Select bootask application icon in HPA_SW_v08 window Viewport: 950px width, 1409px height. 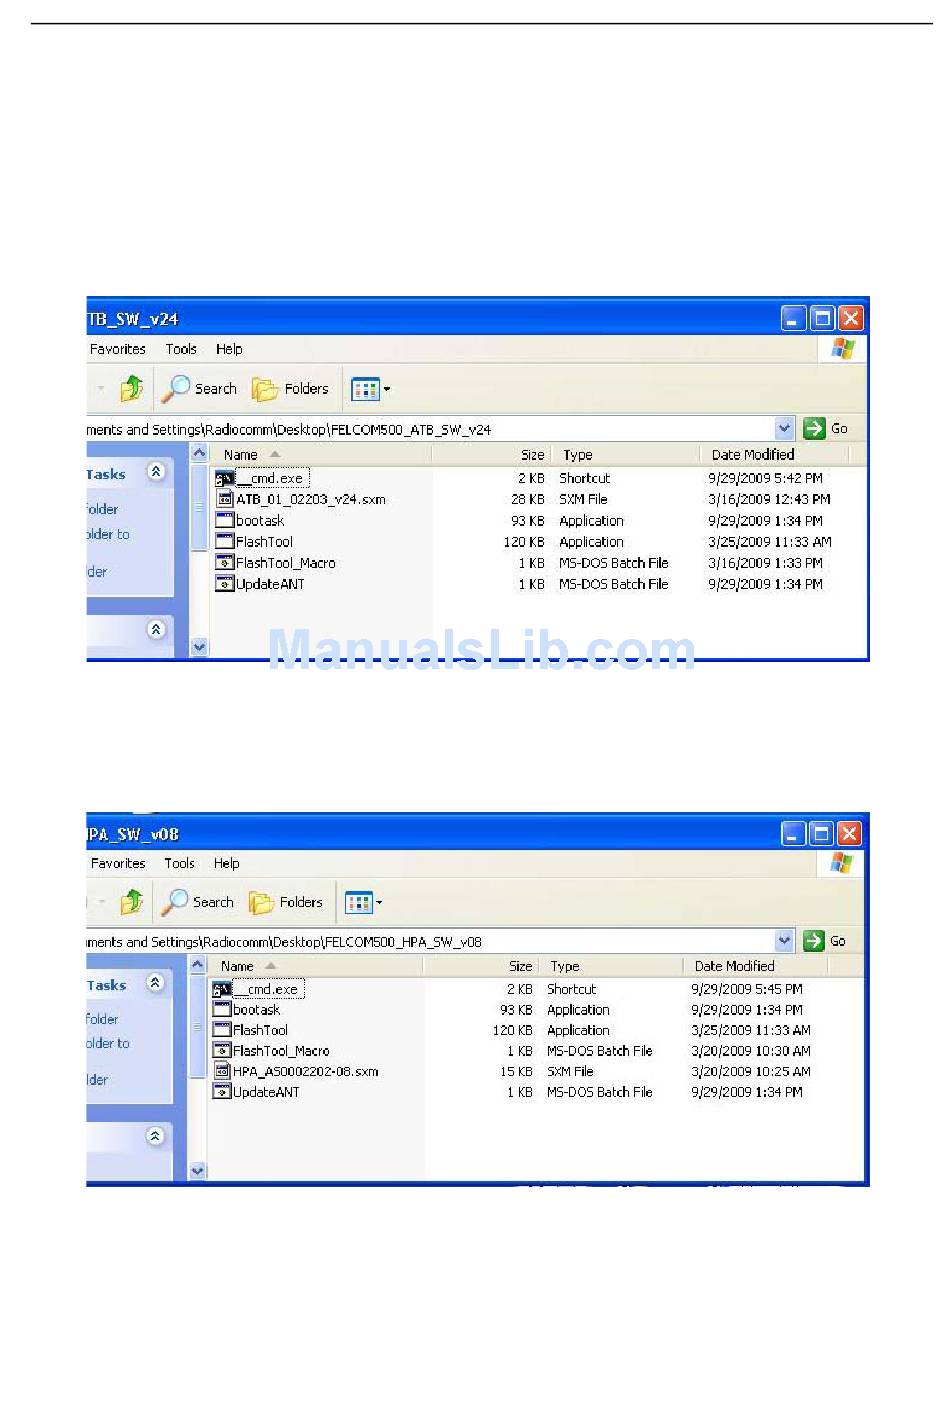click(222, 1009)
